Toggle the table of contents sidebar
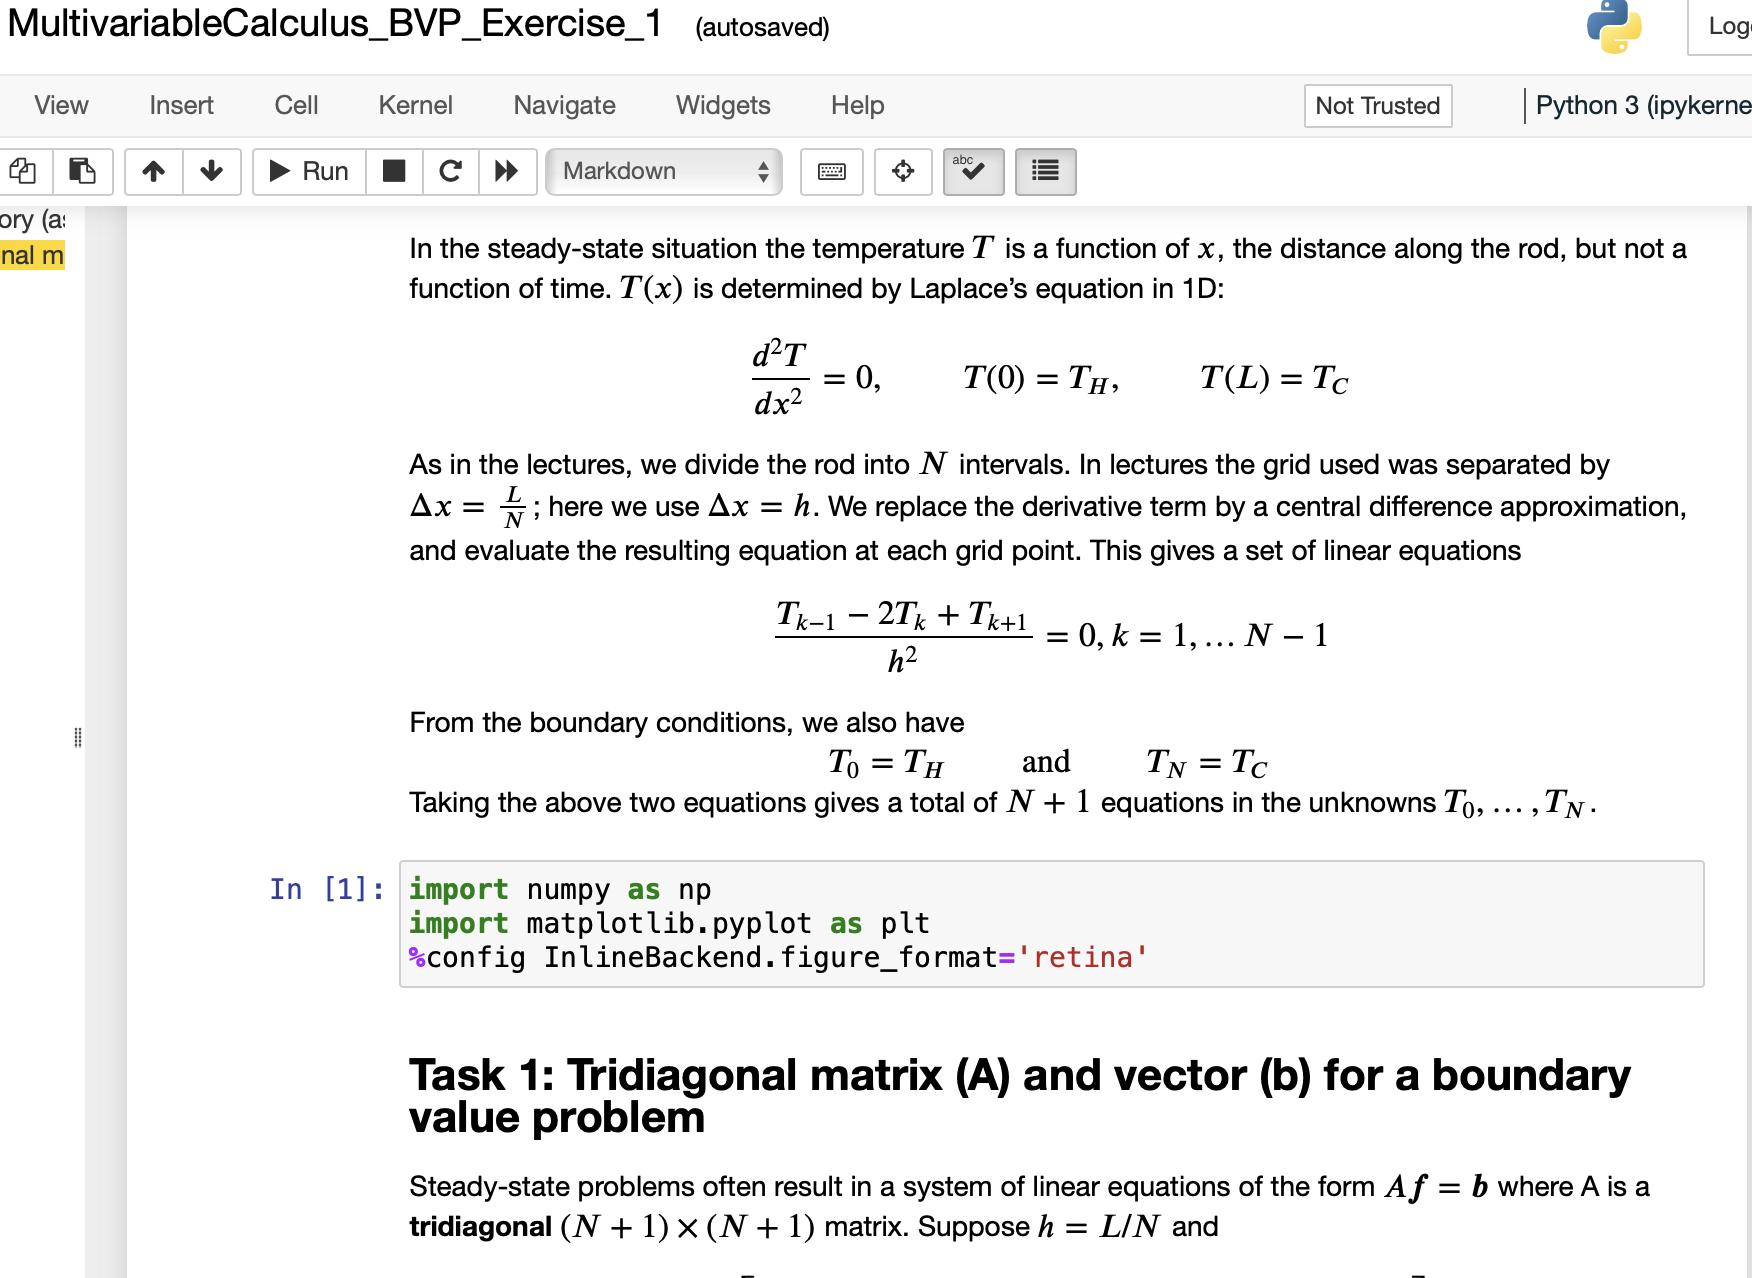This screenshot has width=1752, height=1278. coord(1044,171)
